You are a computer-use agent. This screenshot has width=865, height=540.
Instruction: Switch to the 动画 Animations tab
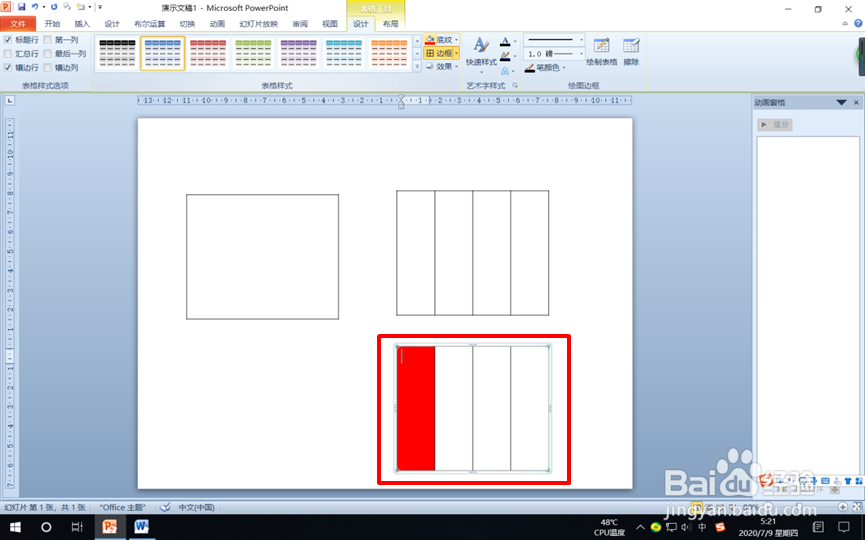[217, 24]
